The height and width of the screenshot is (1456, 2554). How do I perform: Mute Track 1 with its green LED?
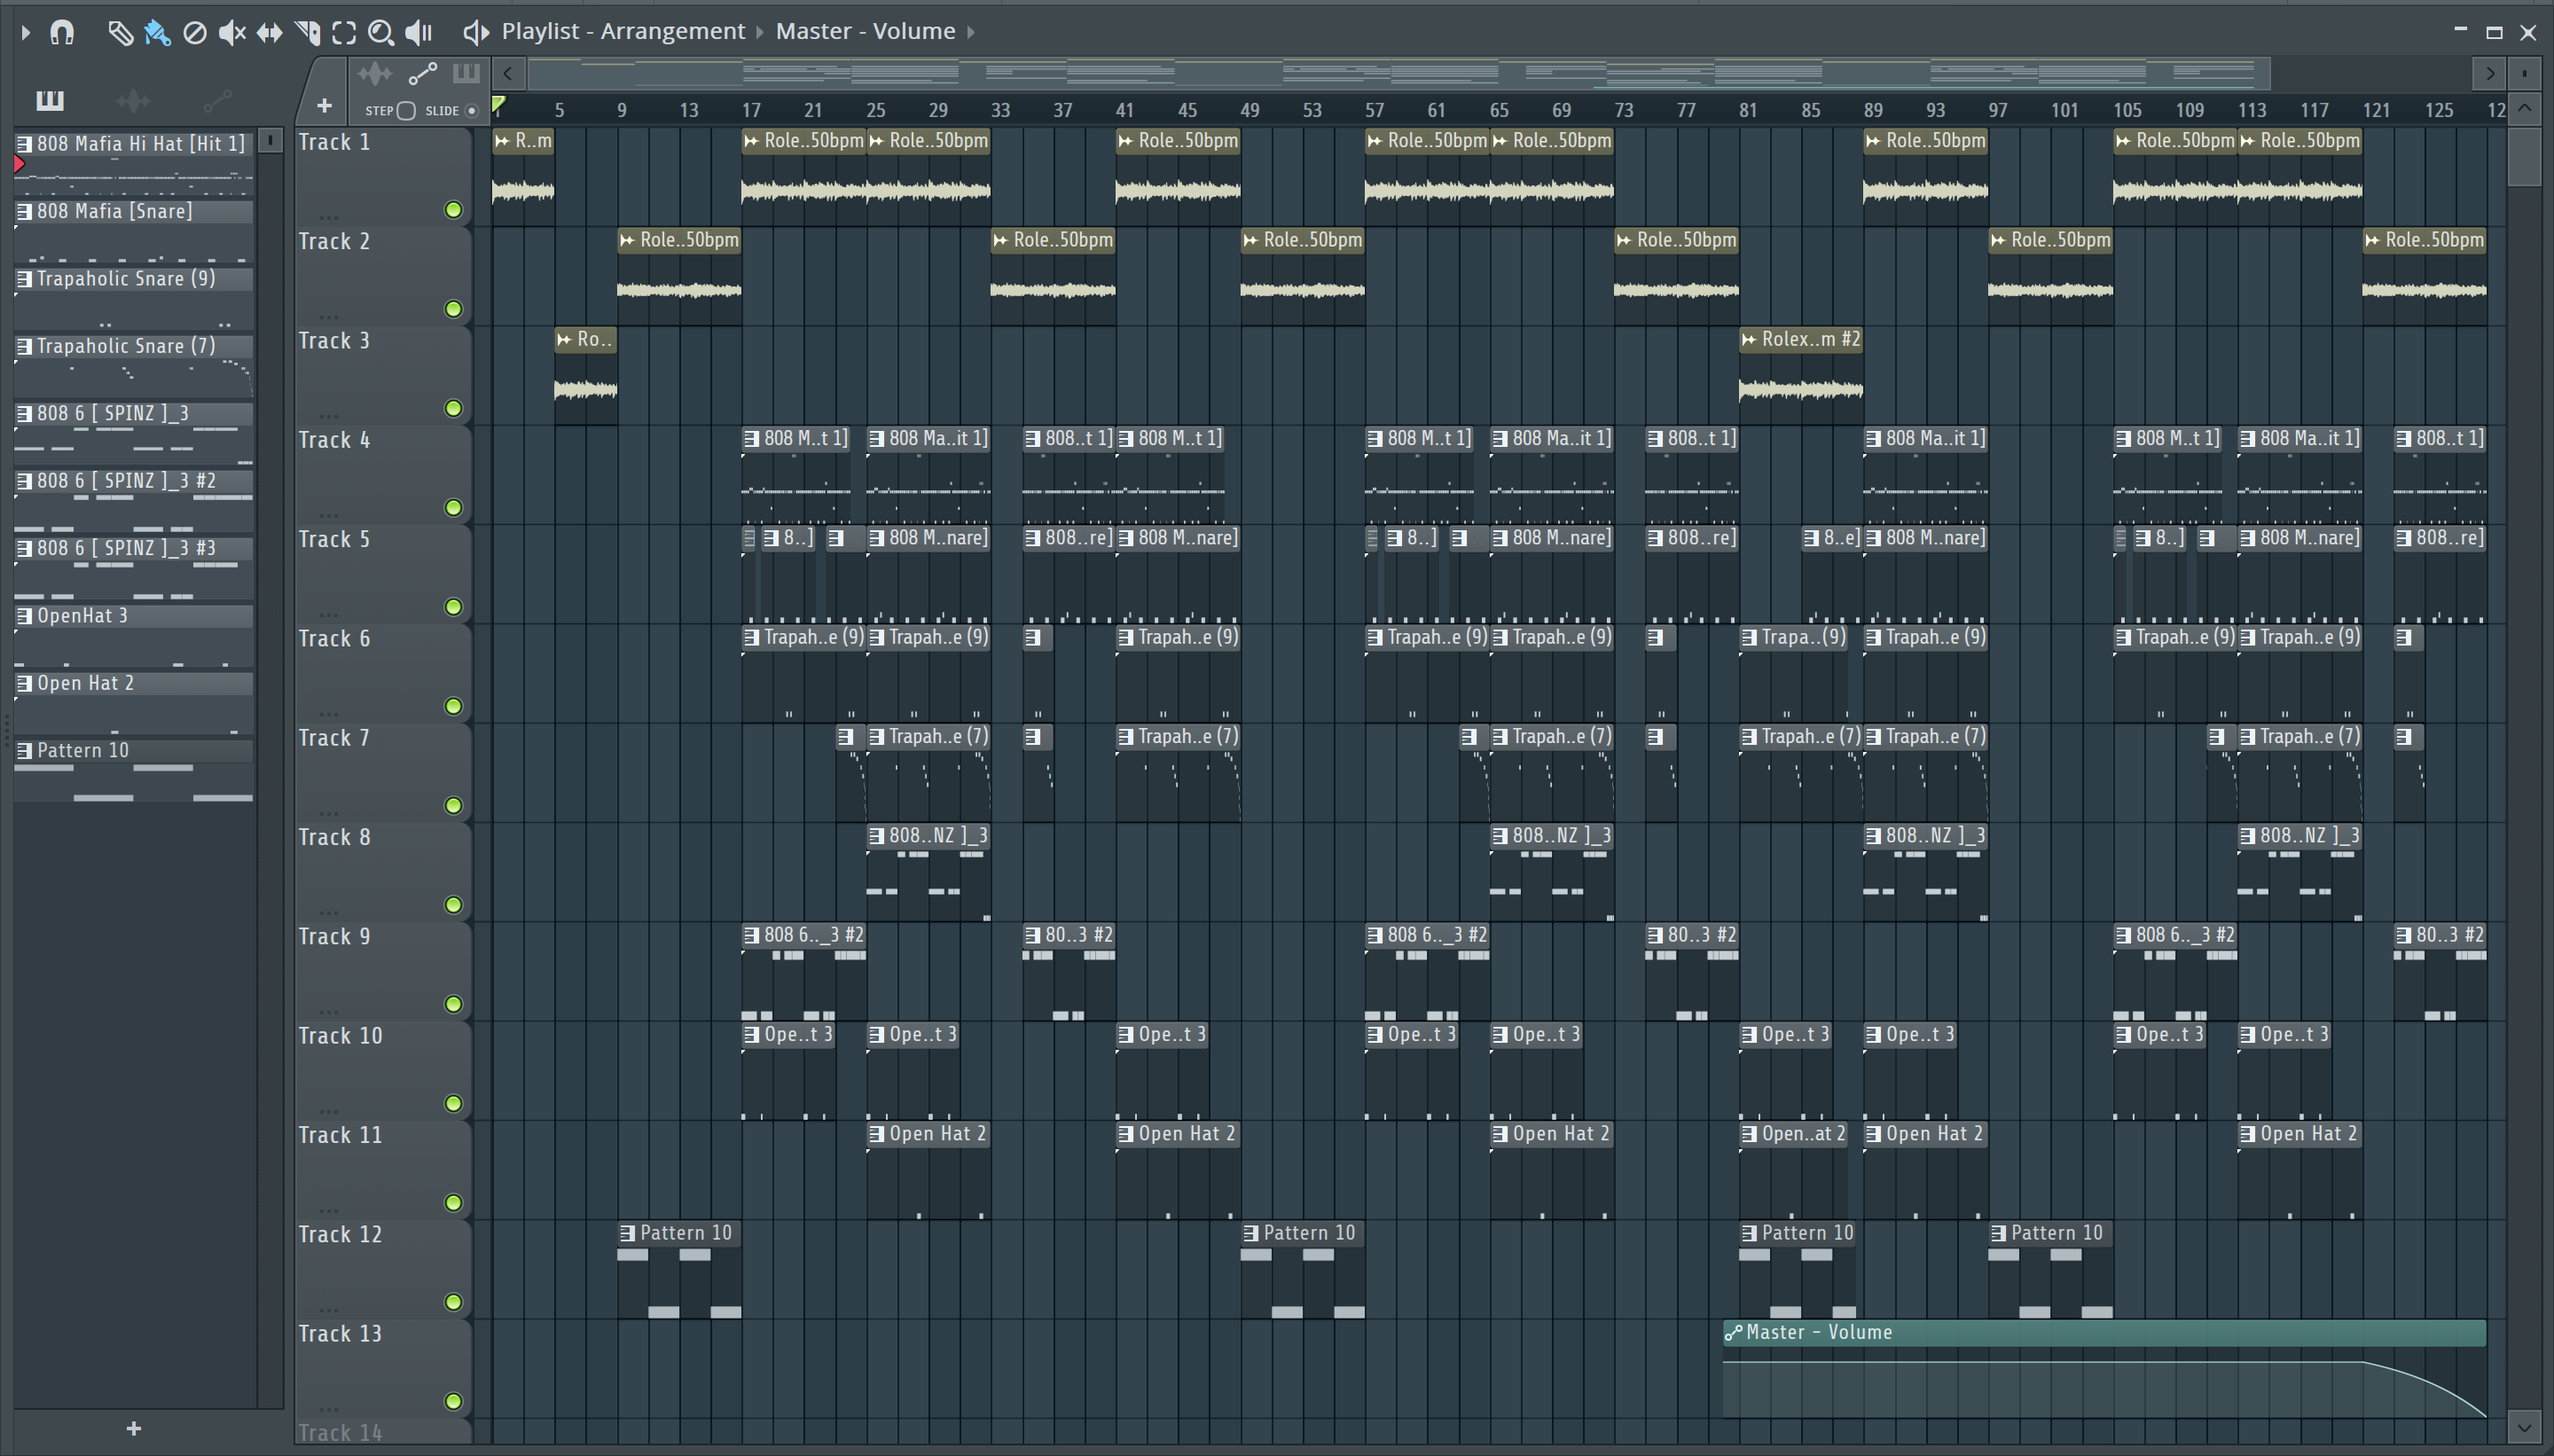(x=453, y=210)
